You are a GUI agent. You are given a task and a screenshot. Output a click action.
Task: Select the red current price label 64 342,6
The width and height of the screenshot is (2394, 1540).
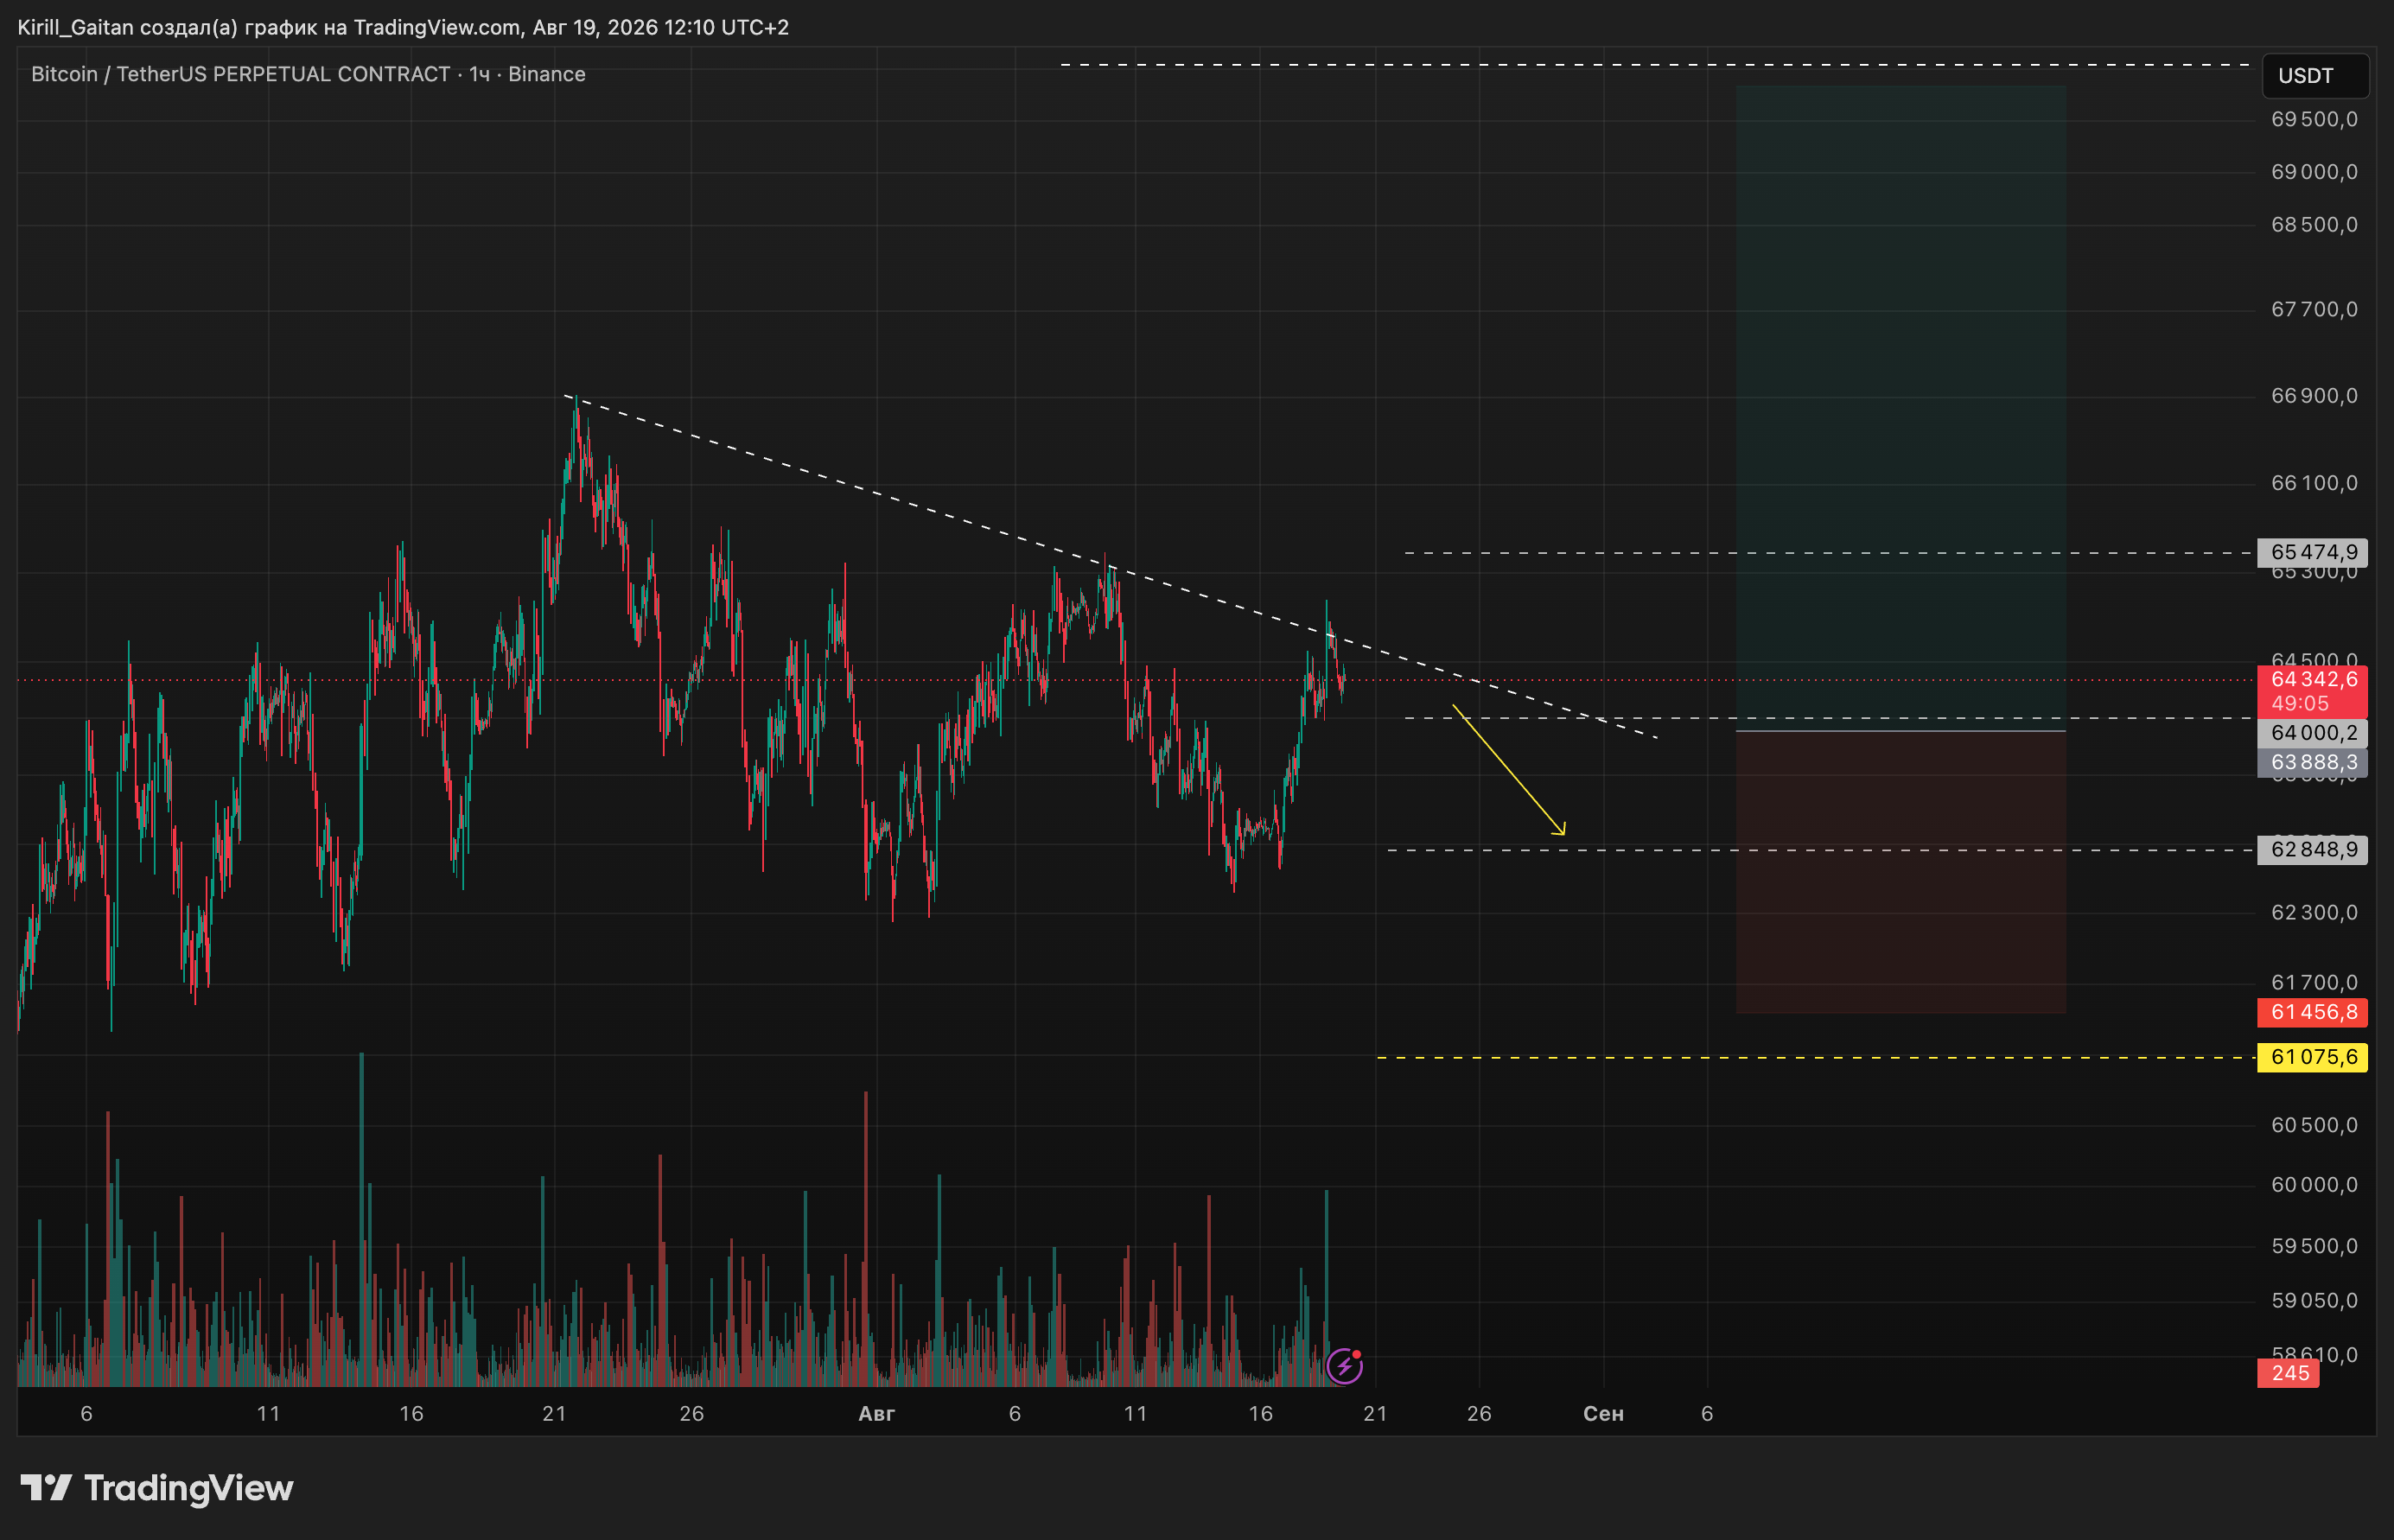pyautogui.click(x=2312, y=679)
